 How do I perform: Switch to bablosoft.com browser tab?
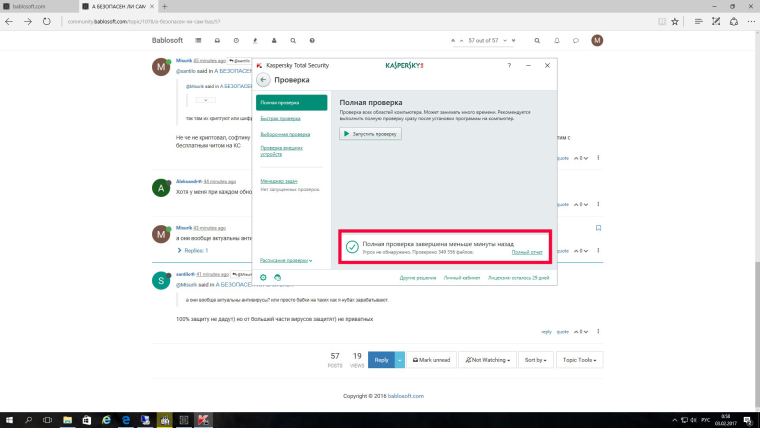[39, 6]
